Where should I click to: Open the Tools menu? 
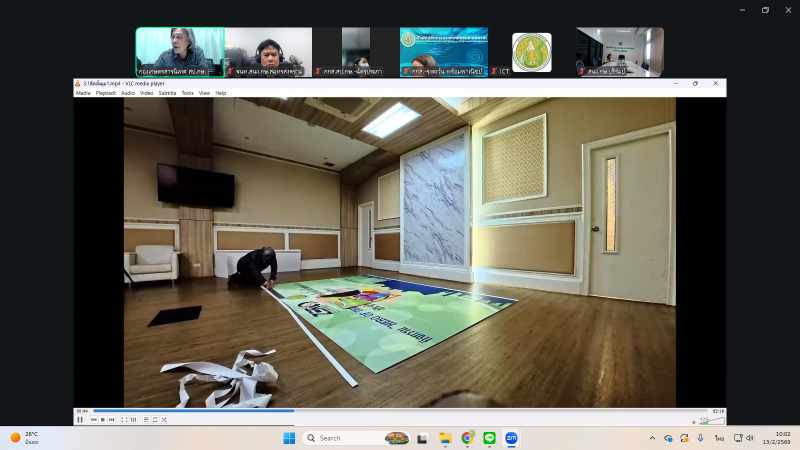click(187, 93)
